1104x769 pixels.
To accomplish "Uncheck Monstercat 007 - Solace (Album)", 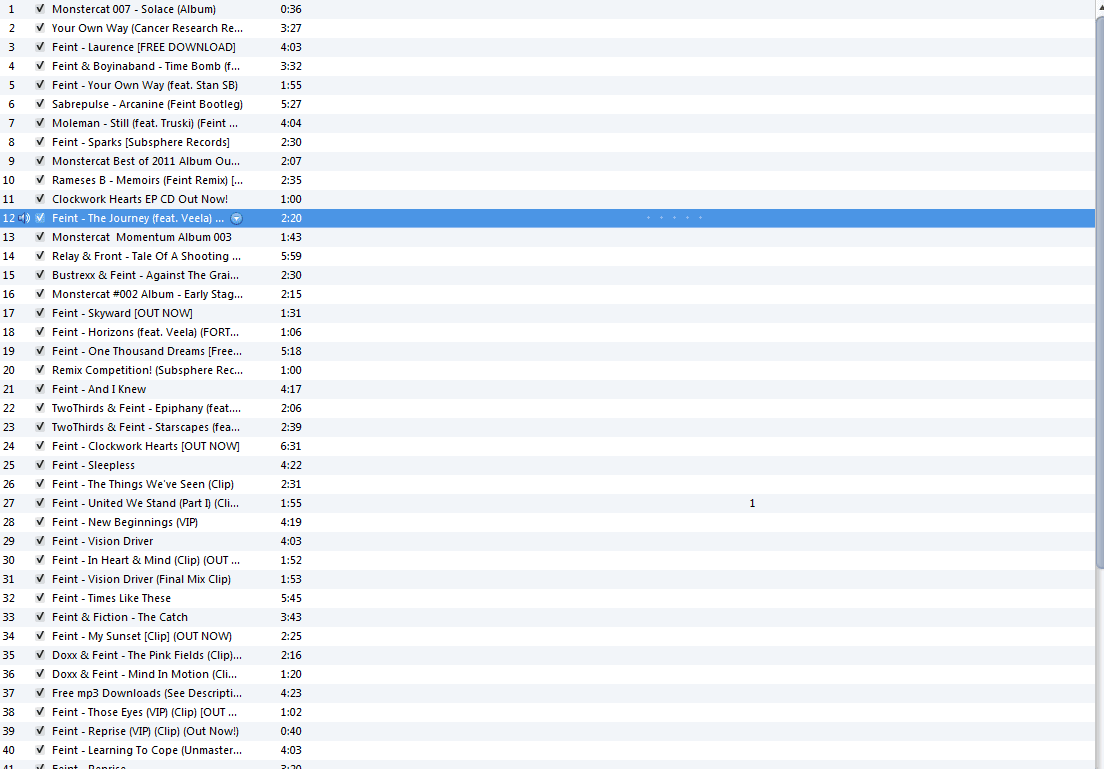I will click(x=40, y=9).
